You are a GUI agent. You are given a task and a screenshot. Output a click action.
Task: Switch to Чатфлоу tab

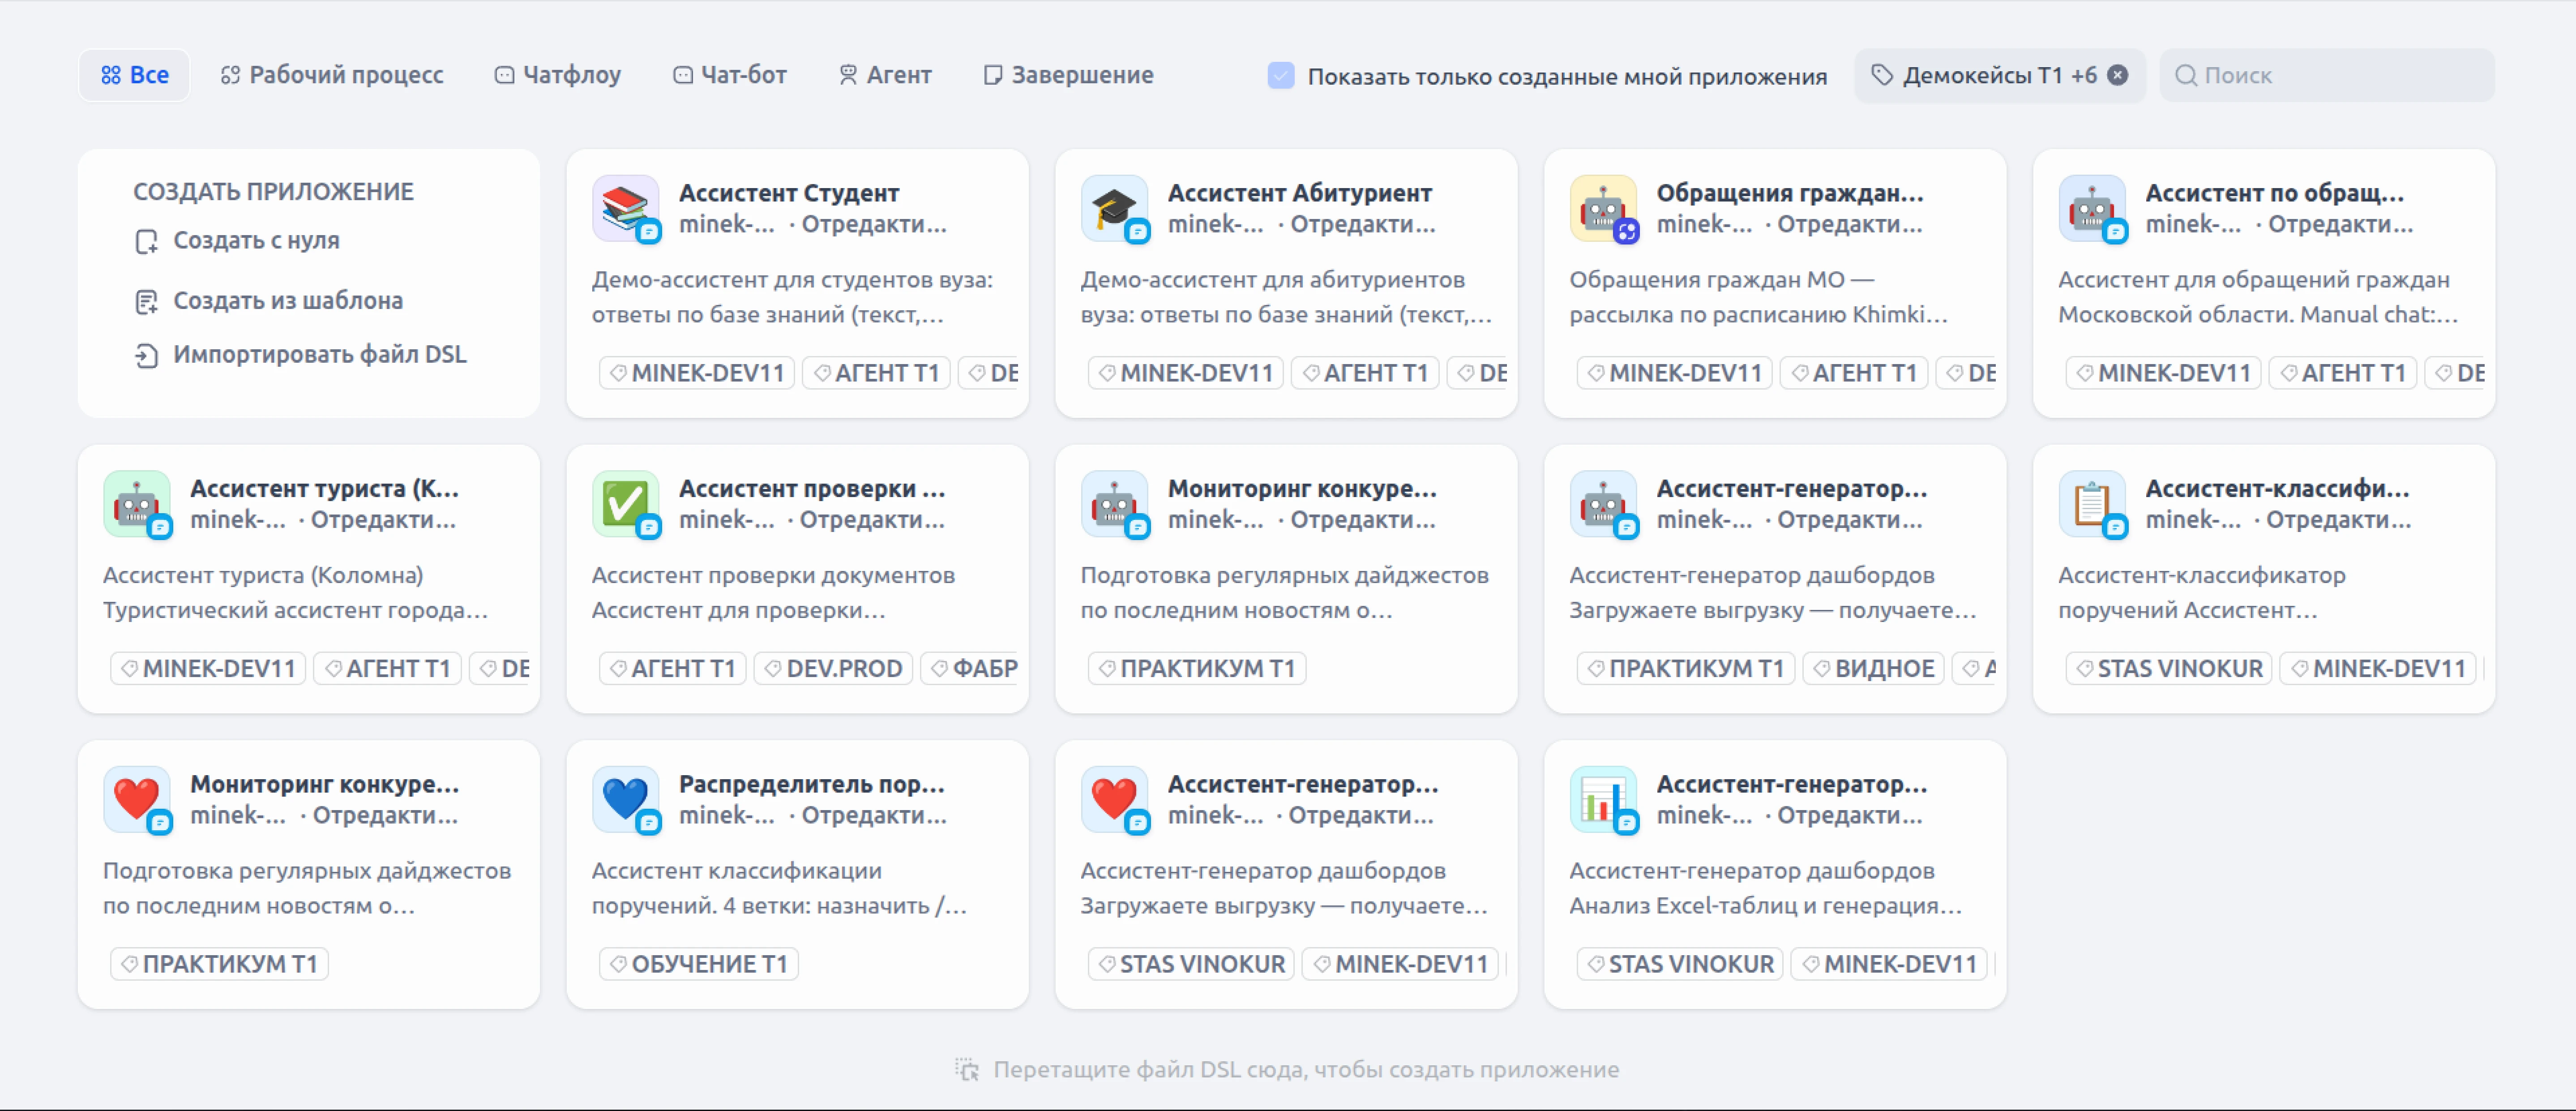558,75
